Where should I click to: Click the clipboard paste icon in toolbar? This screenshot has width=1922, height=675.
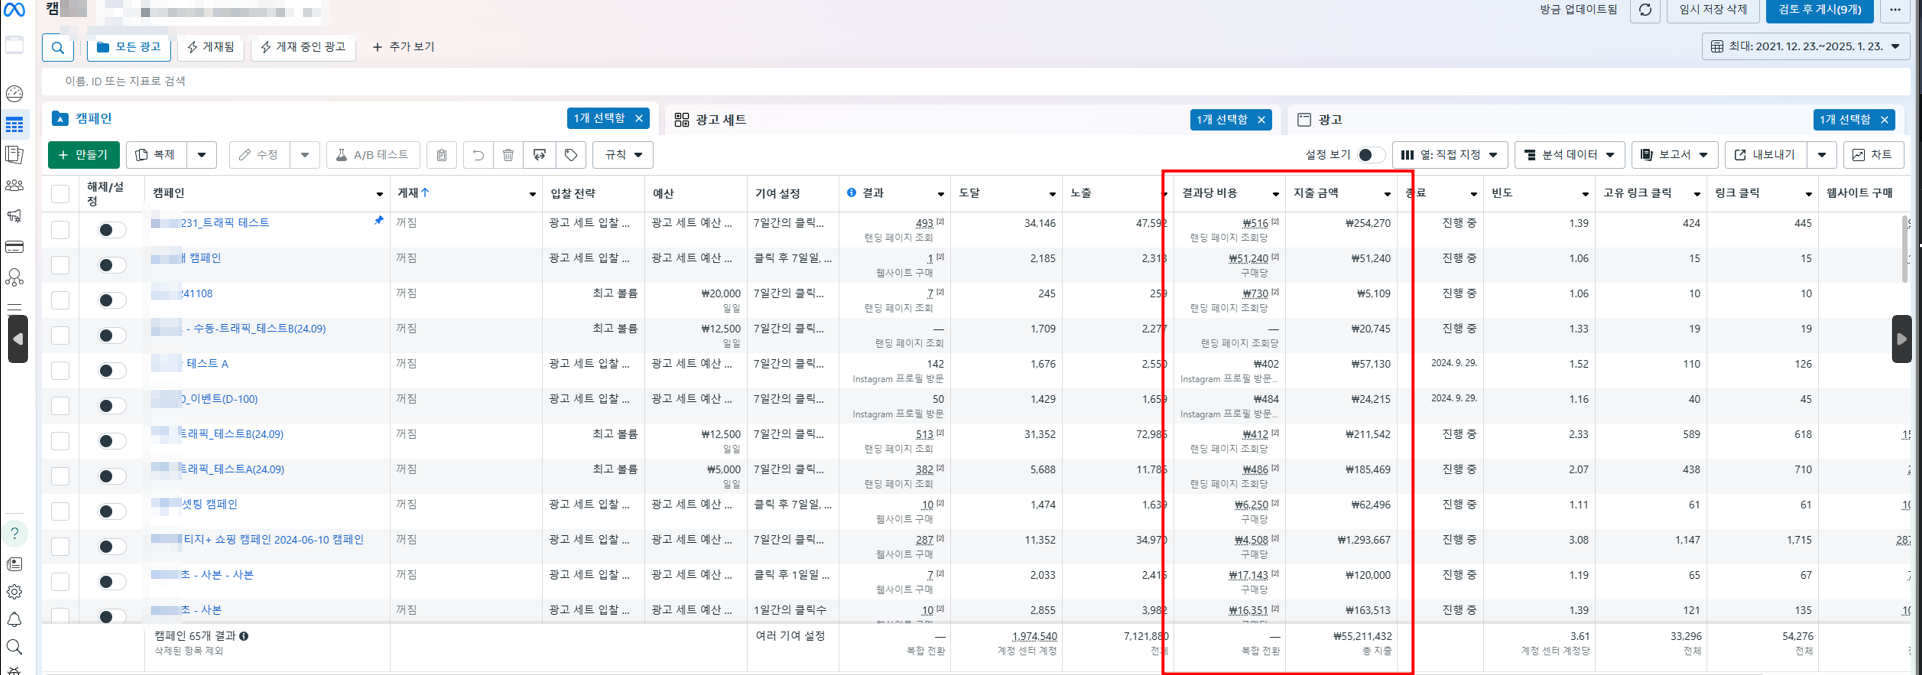coord(441,155)
